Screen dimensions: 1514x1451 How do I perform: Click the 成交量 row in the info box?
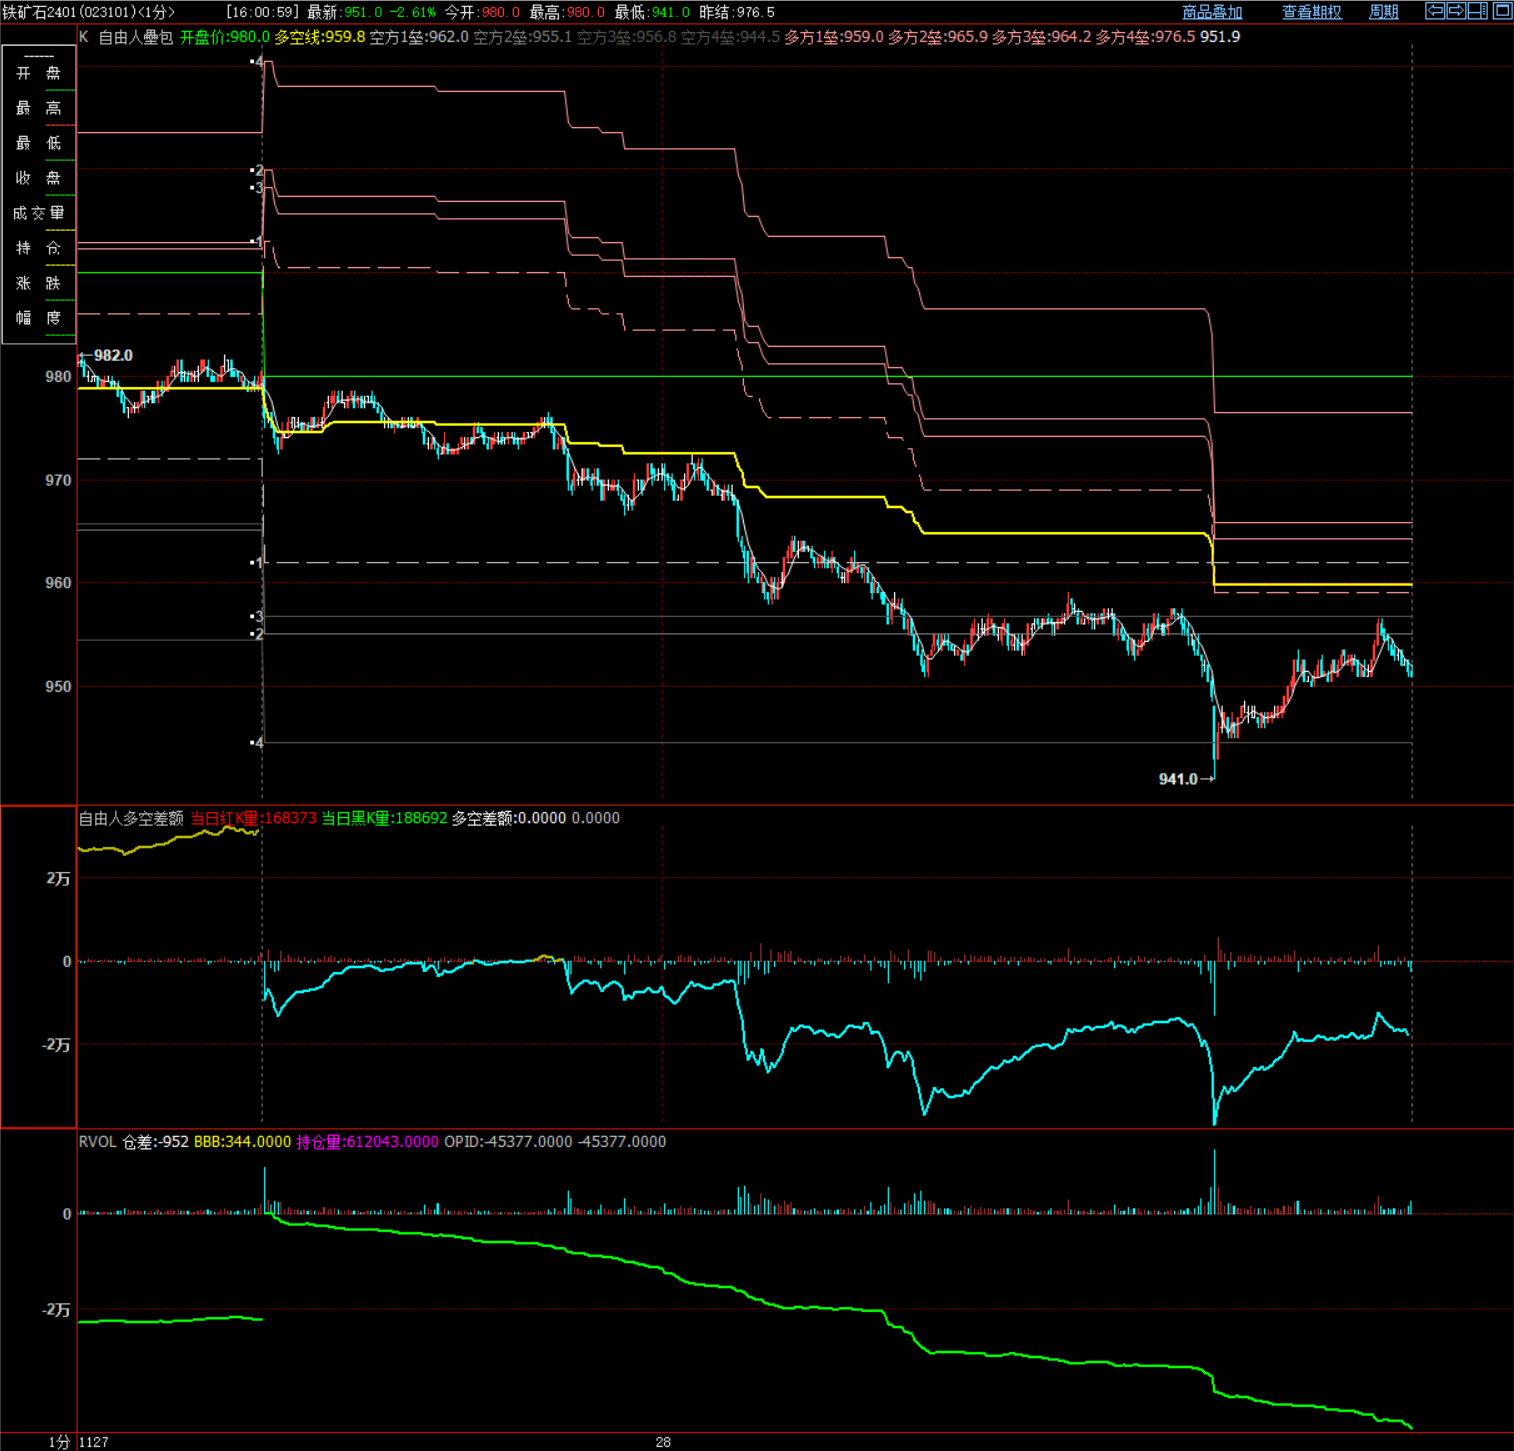38,213
